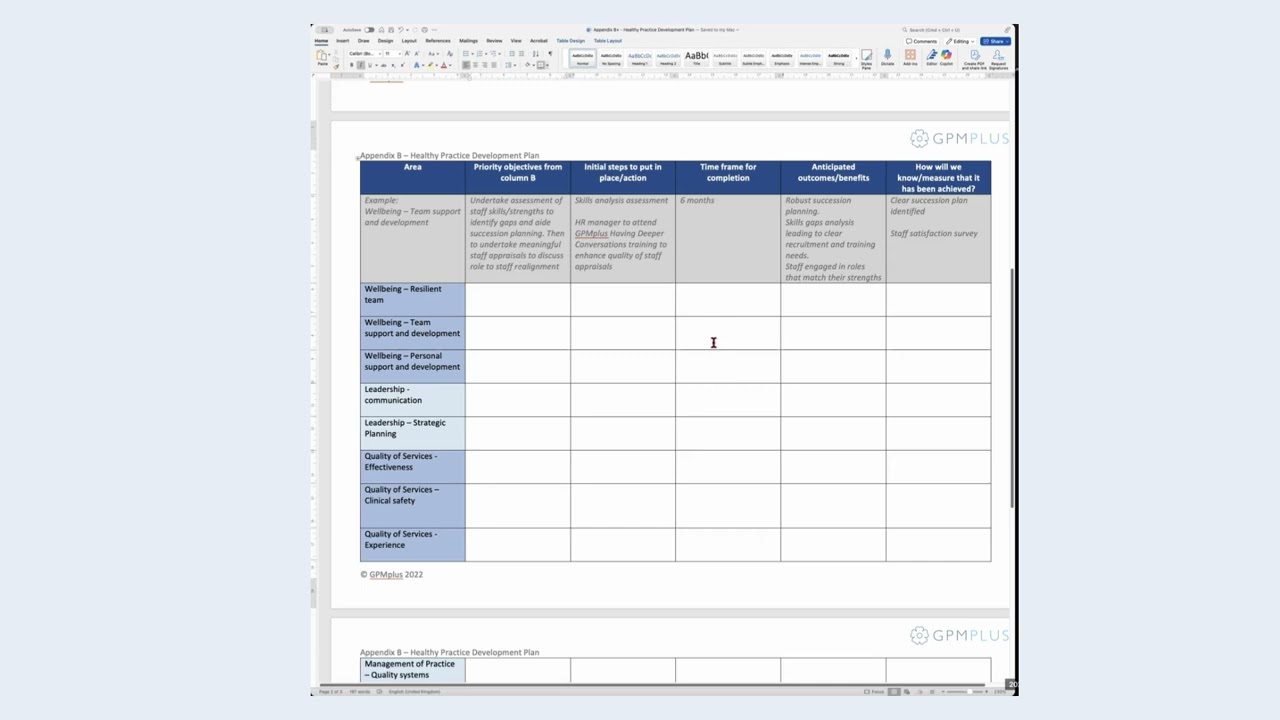Click the 'Quality of Services - Clinical safety' cell
1280x720 pixels.
pos(413,505)
